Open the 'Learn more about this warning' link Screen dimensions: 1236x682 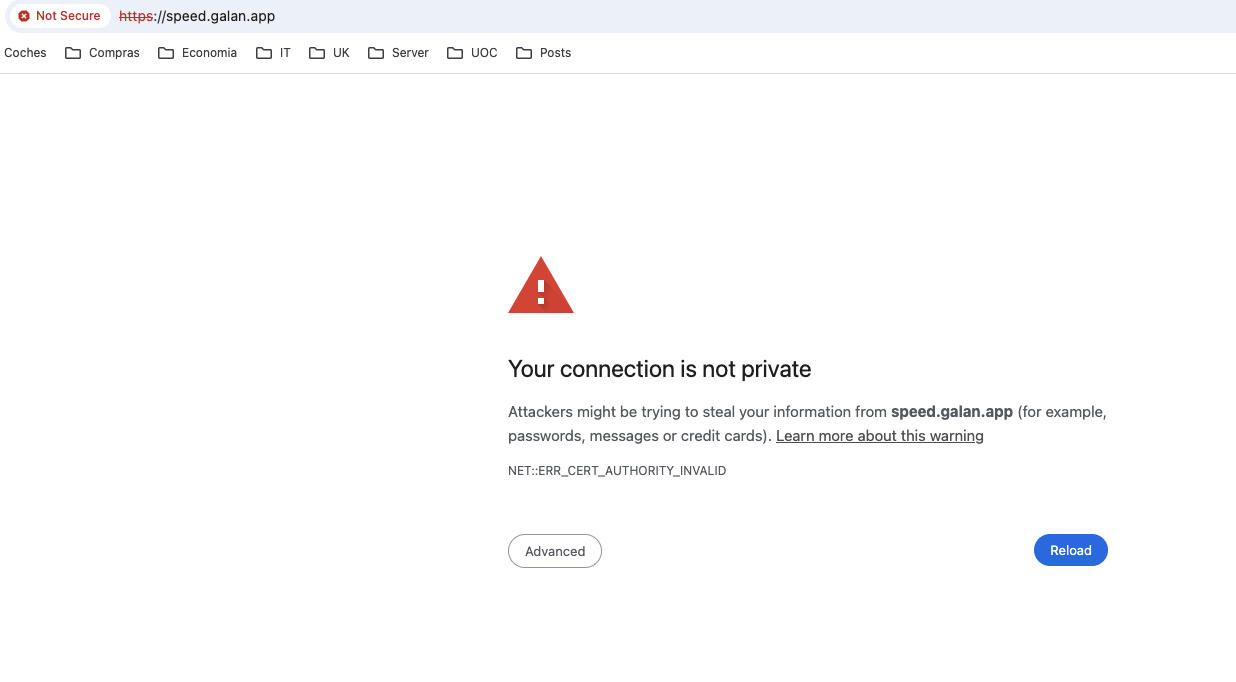879,436
